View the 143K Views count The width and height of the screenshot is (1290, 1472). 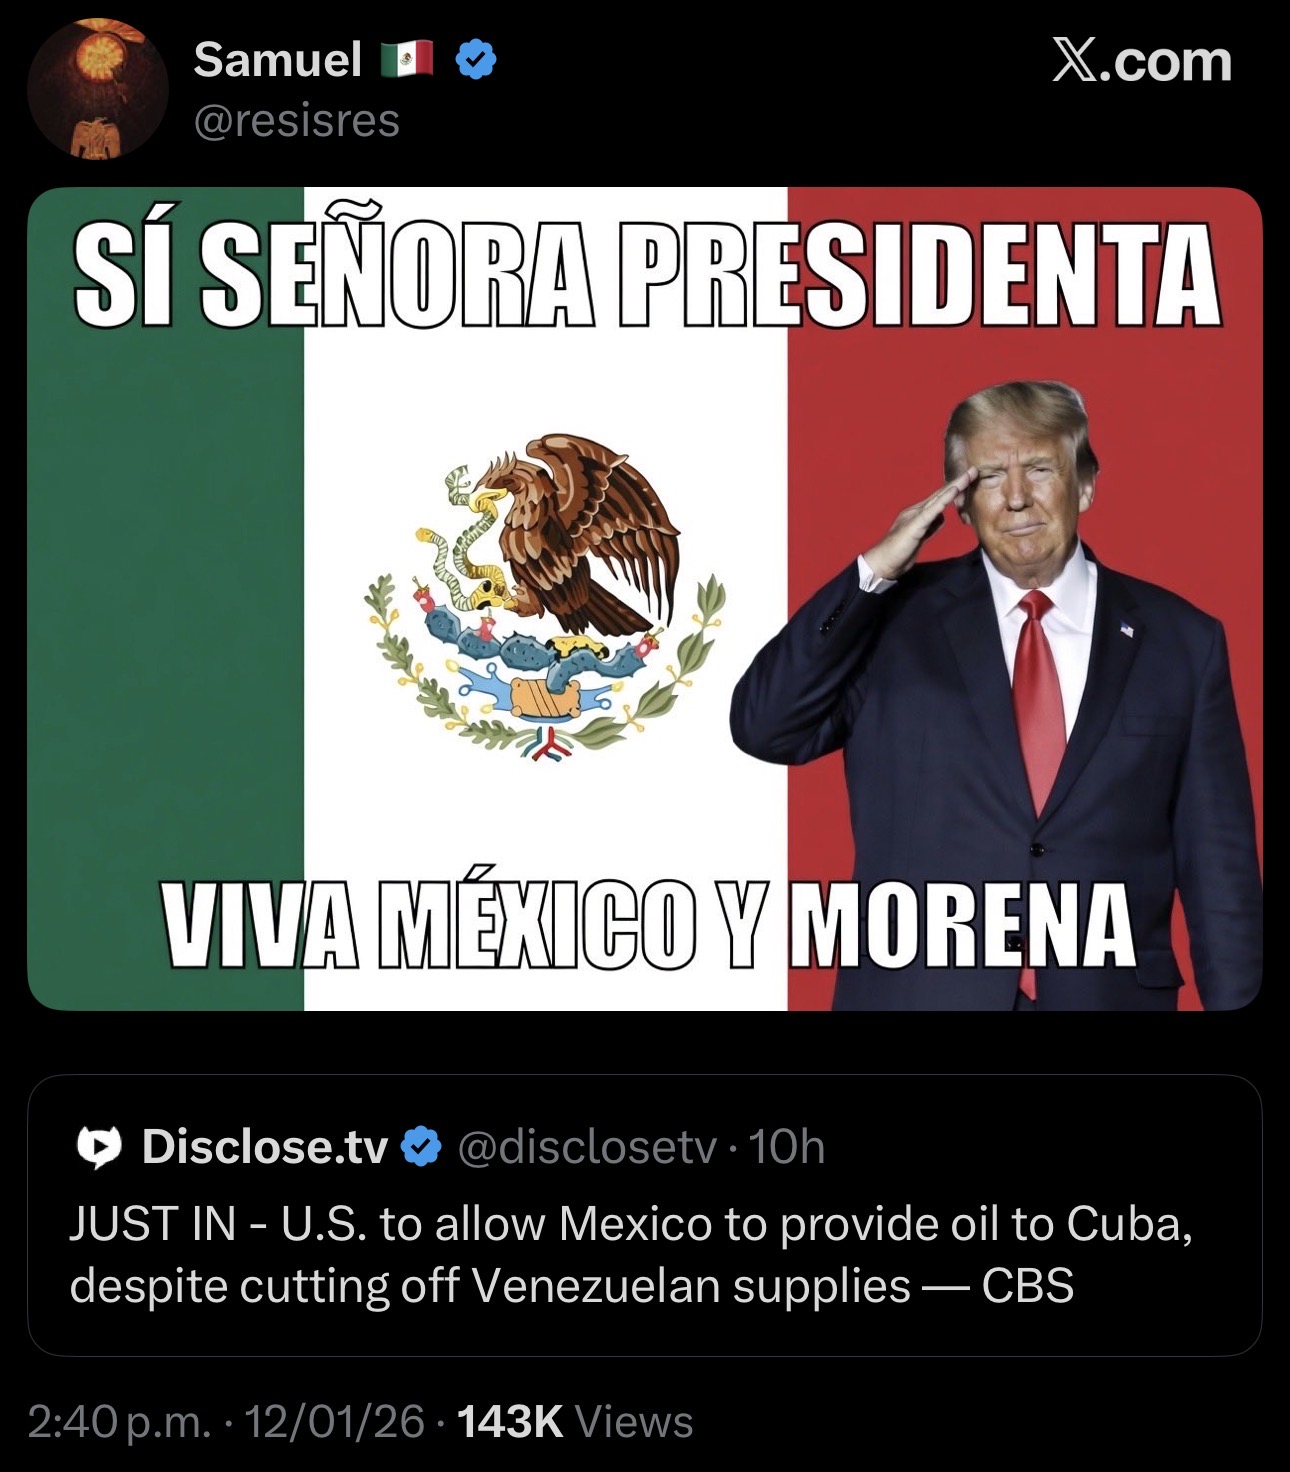point(575,1422)
